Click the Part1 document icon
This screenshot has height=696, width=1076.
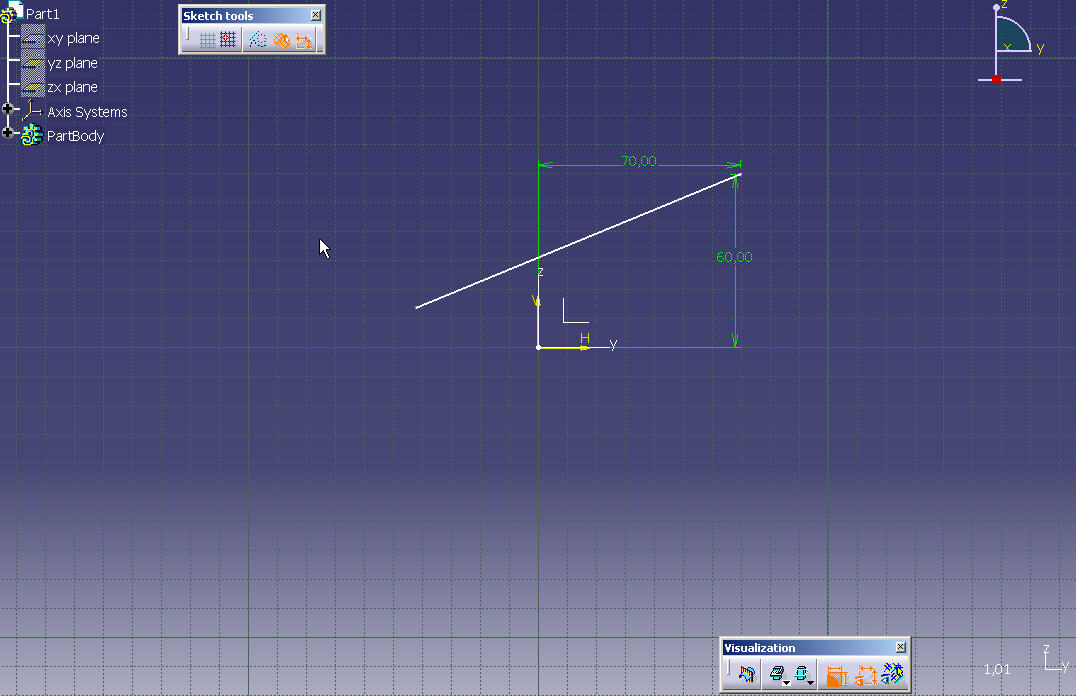(x=12, y=12)
